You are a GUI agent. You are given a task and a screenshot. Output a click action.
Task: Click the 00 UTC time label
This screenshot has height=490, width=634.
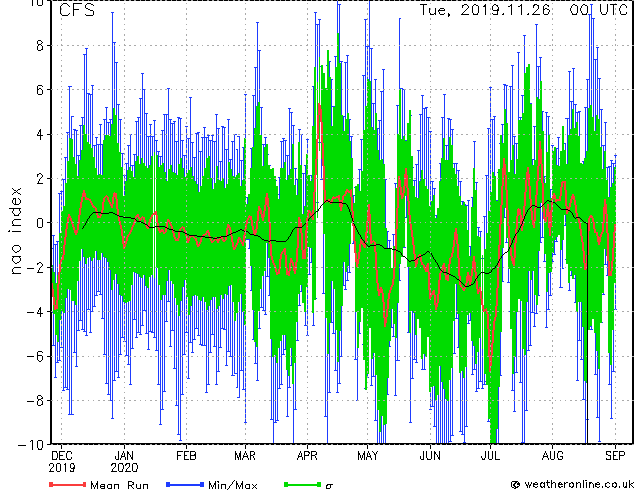(x=598, y=10)
